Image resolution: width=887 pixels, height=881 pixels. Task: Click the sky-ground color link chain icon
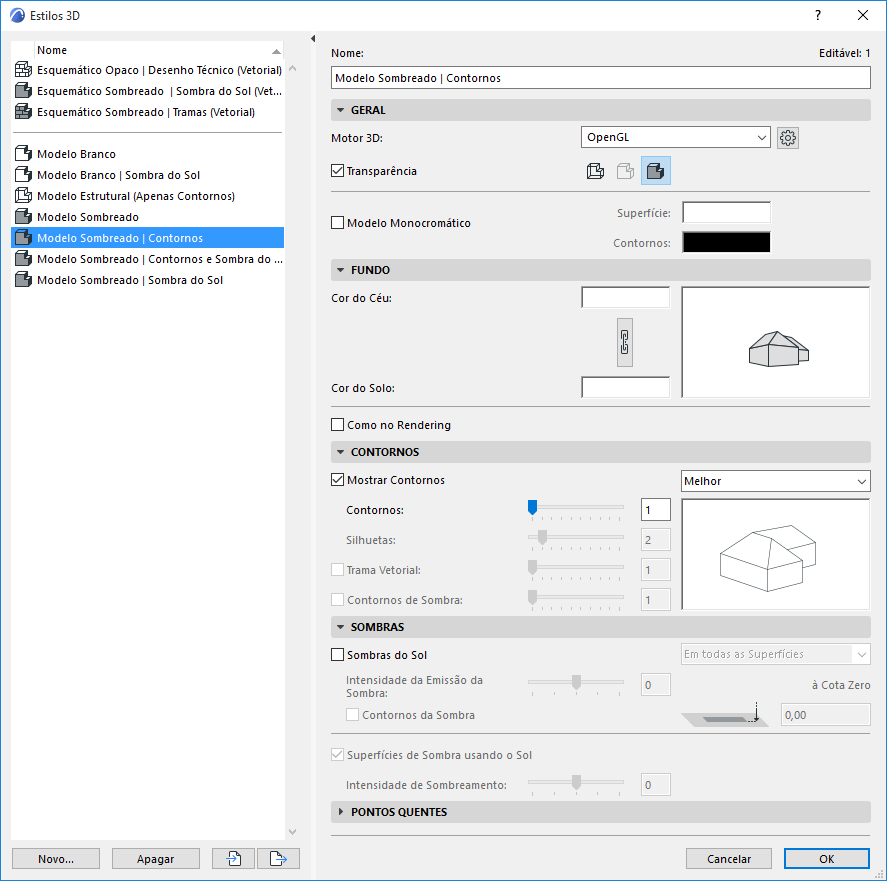[x=625, y=342]
